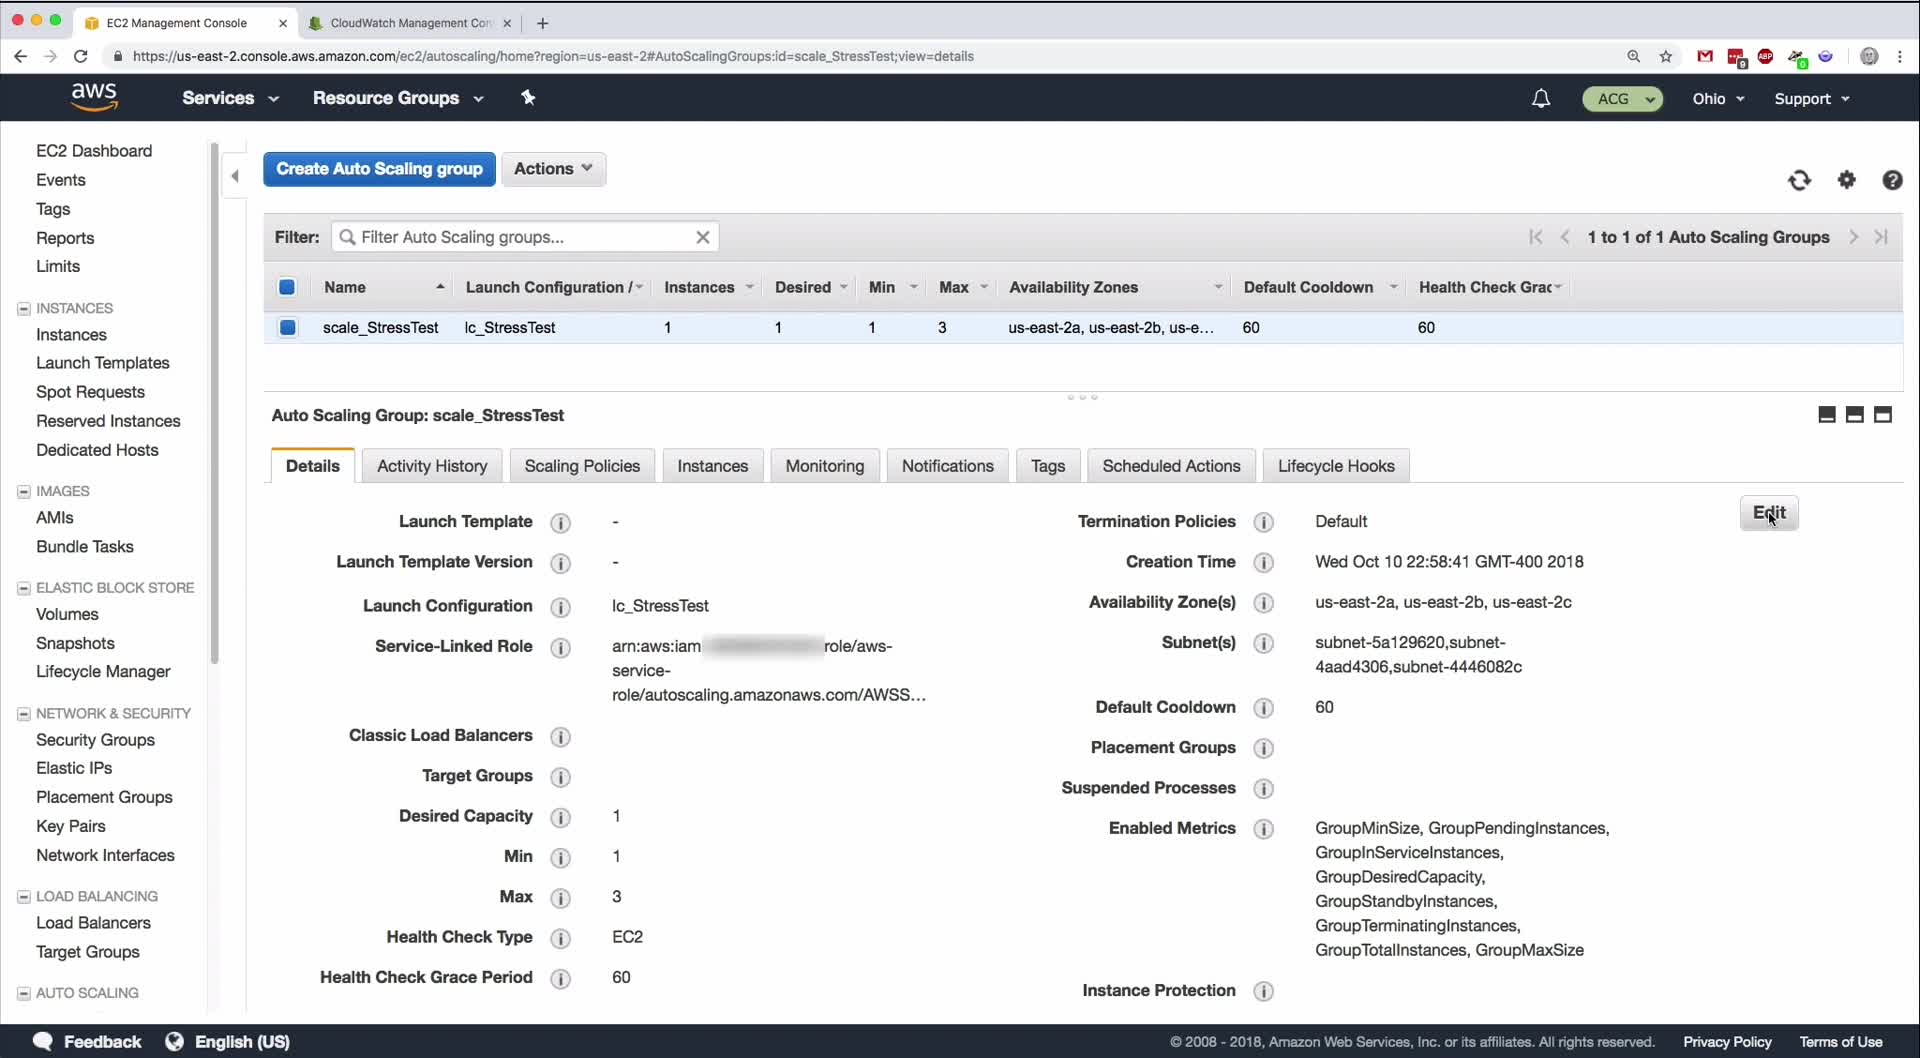This screenshot has height=1058, width=1920.
Task: Collapse the NETWORK & SECURITY section
Action: point(23,714)
